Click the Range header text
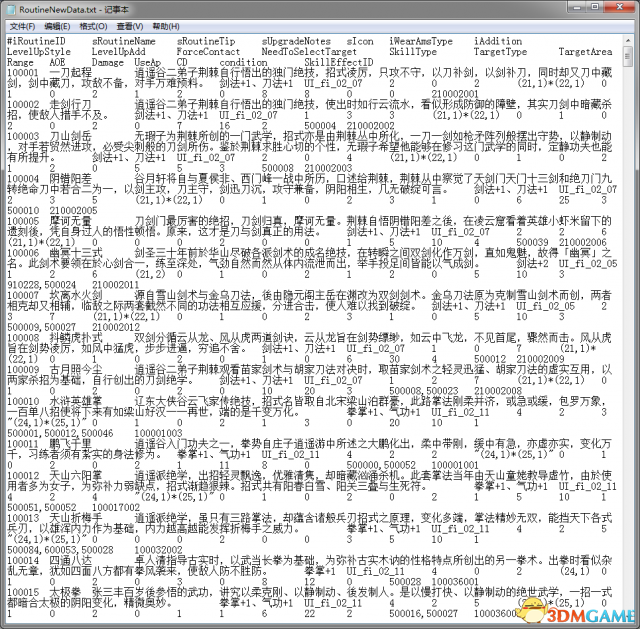This screenshot has height=629, width=640. [20, 62]
